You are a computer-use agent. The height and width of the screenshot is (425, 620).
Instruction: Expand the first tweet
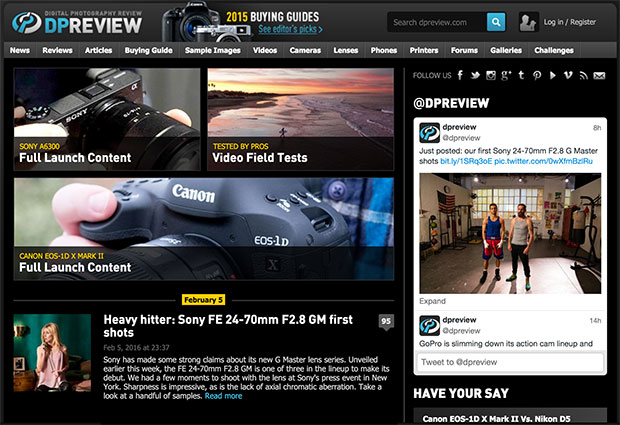(433, 301)
